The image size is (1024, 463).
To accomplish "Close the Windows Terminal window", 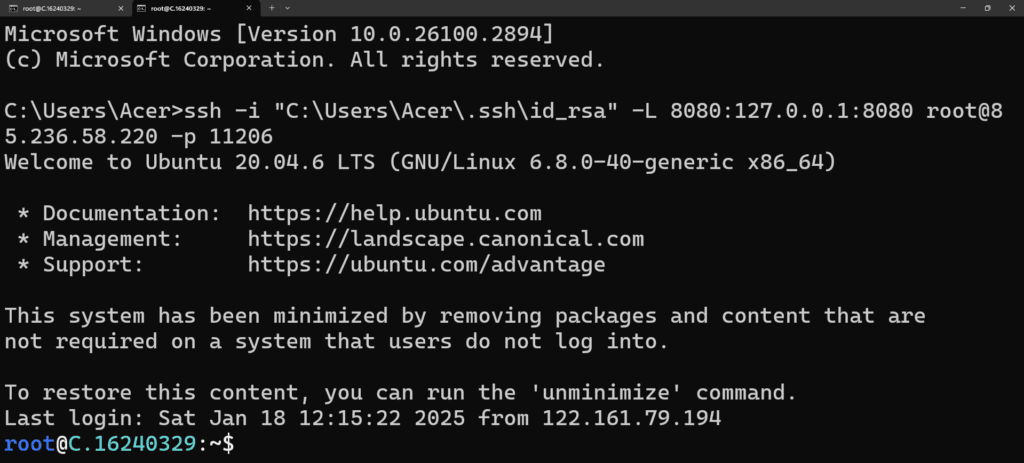I will (x=1011, y=8).
